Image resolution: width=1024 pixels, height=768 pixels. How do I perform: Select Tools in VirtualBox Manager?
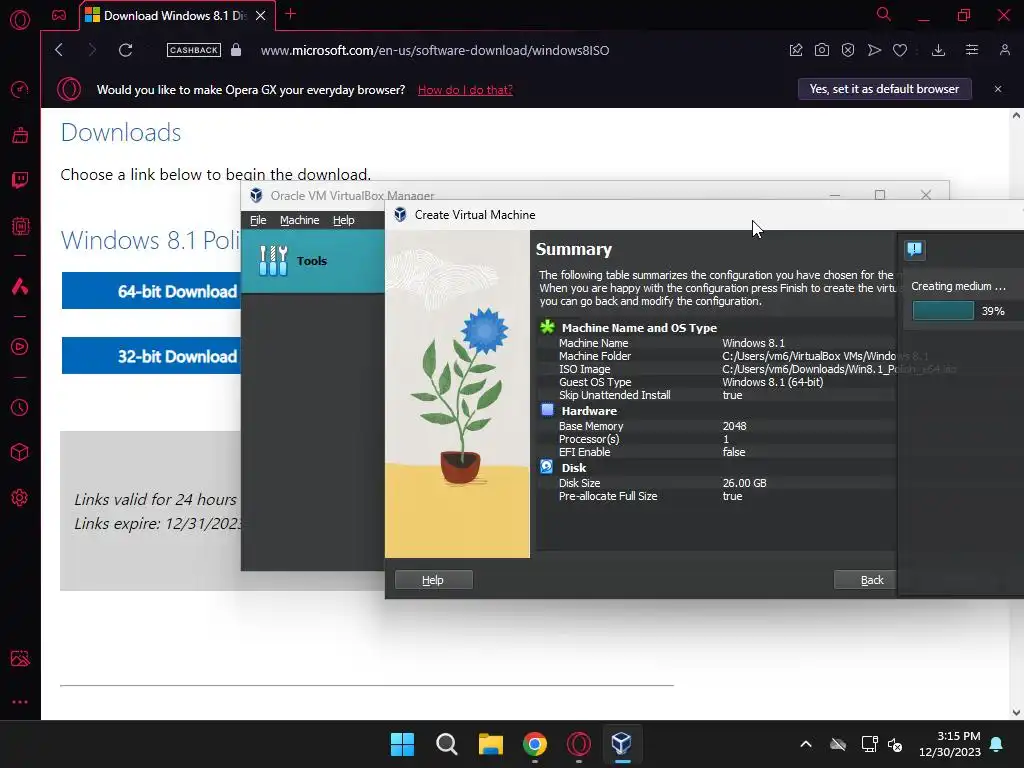(313, 261)
